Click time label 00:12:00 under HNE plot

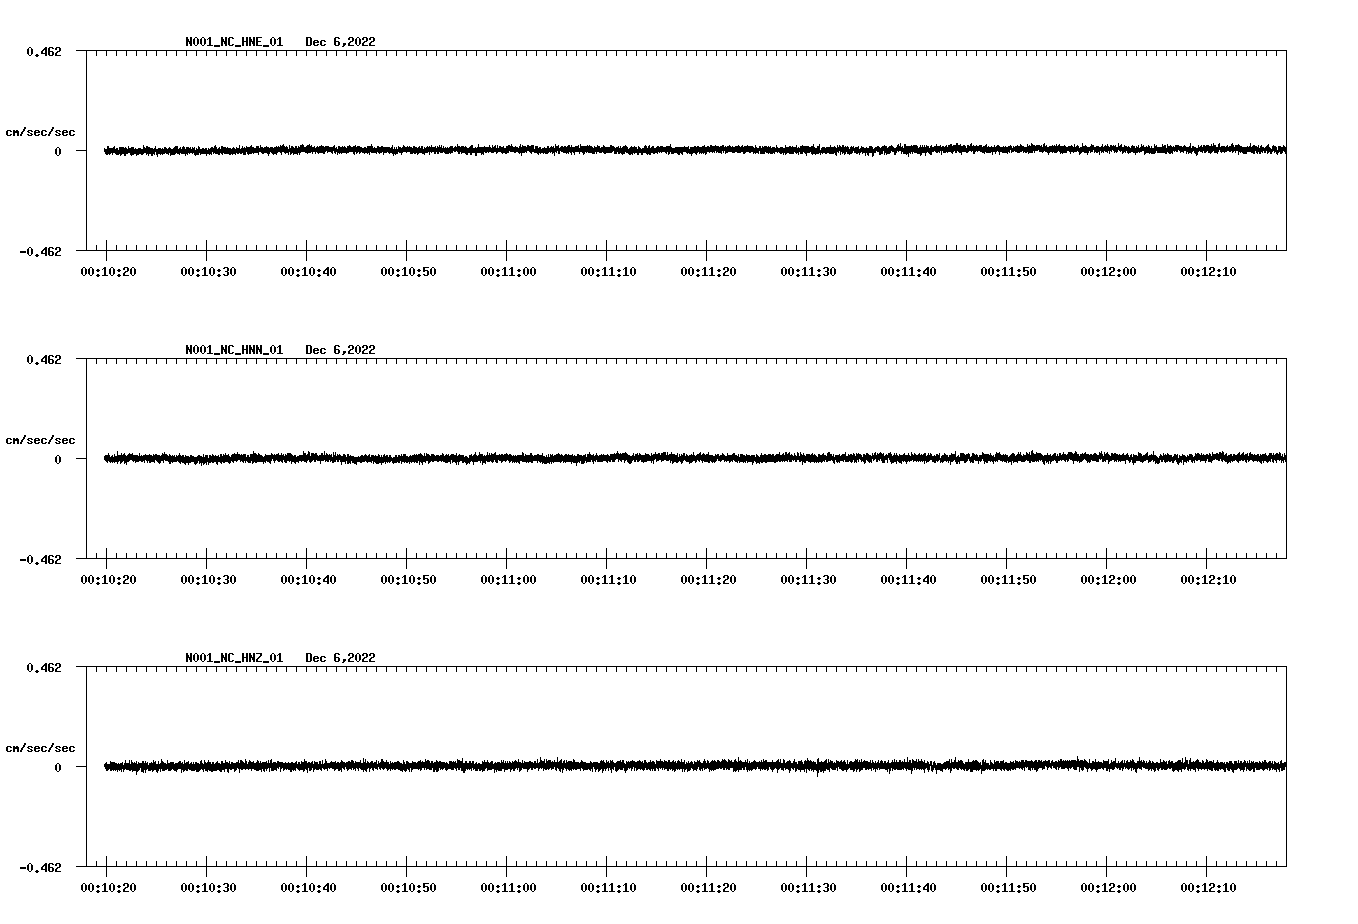(x=1108, y=272)
